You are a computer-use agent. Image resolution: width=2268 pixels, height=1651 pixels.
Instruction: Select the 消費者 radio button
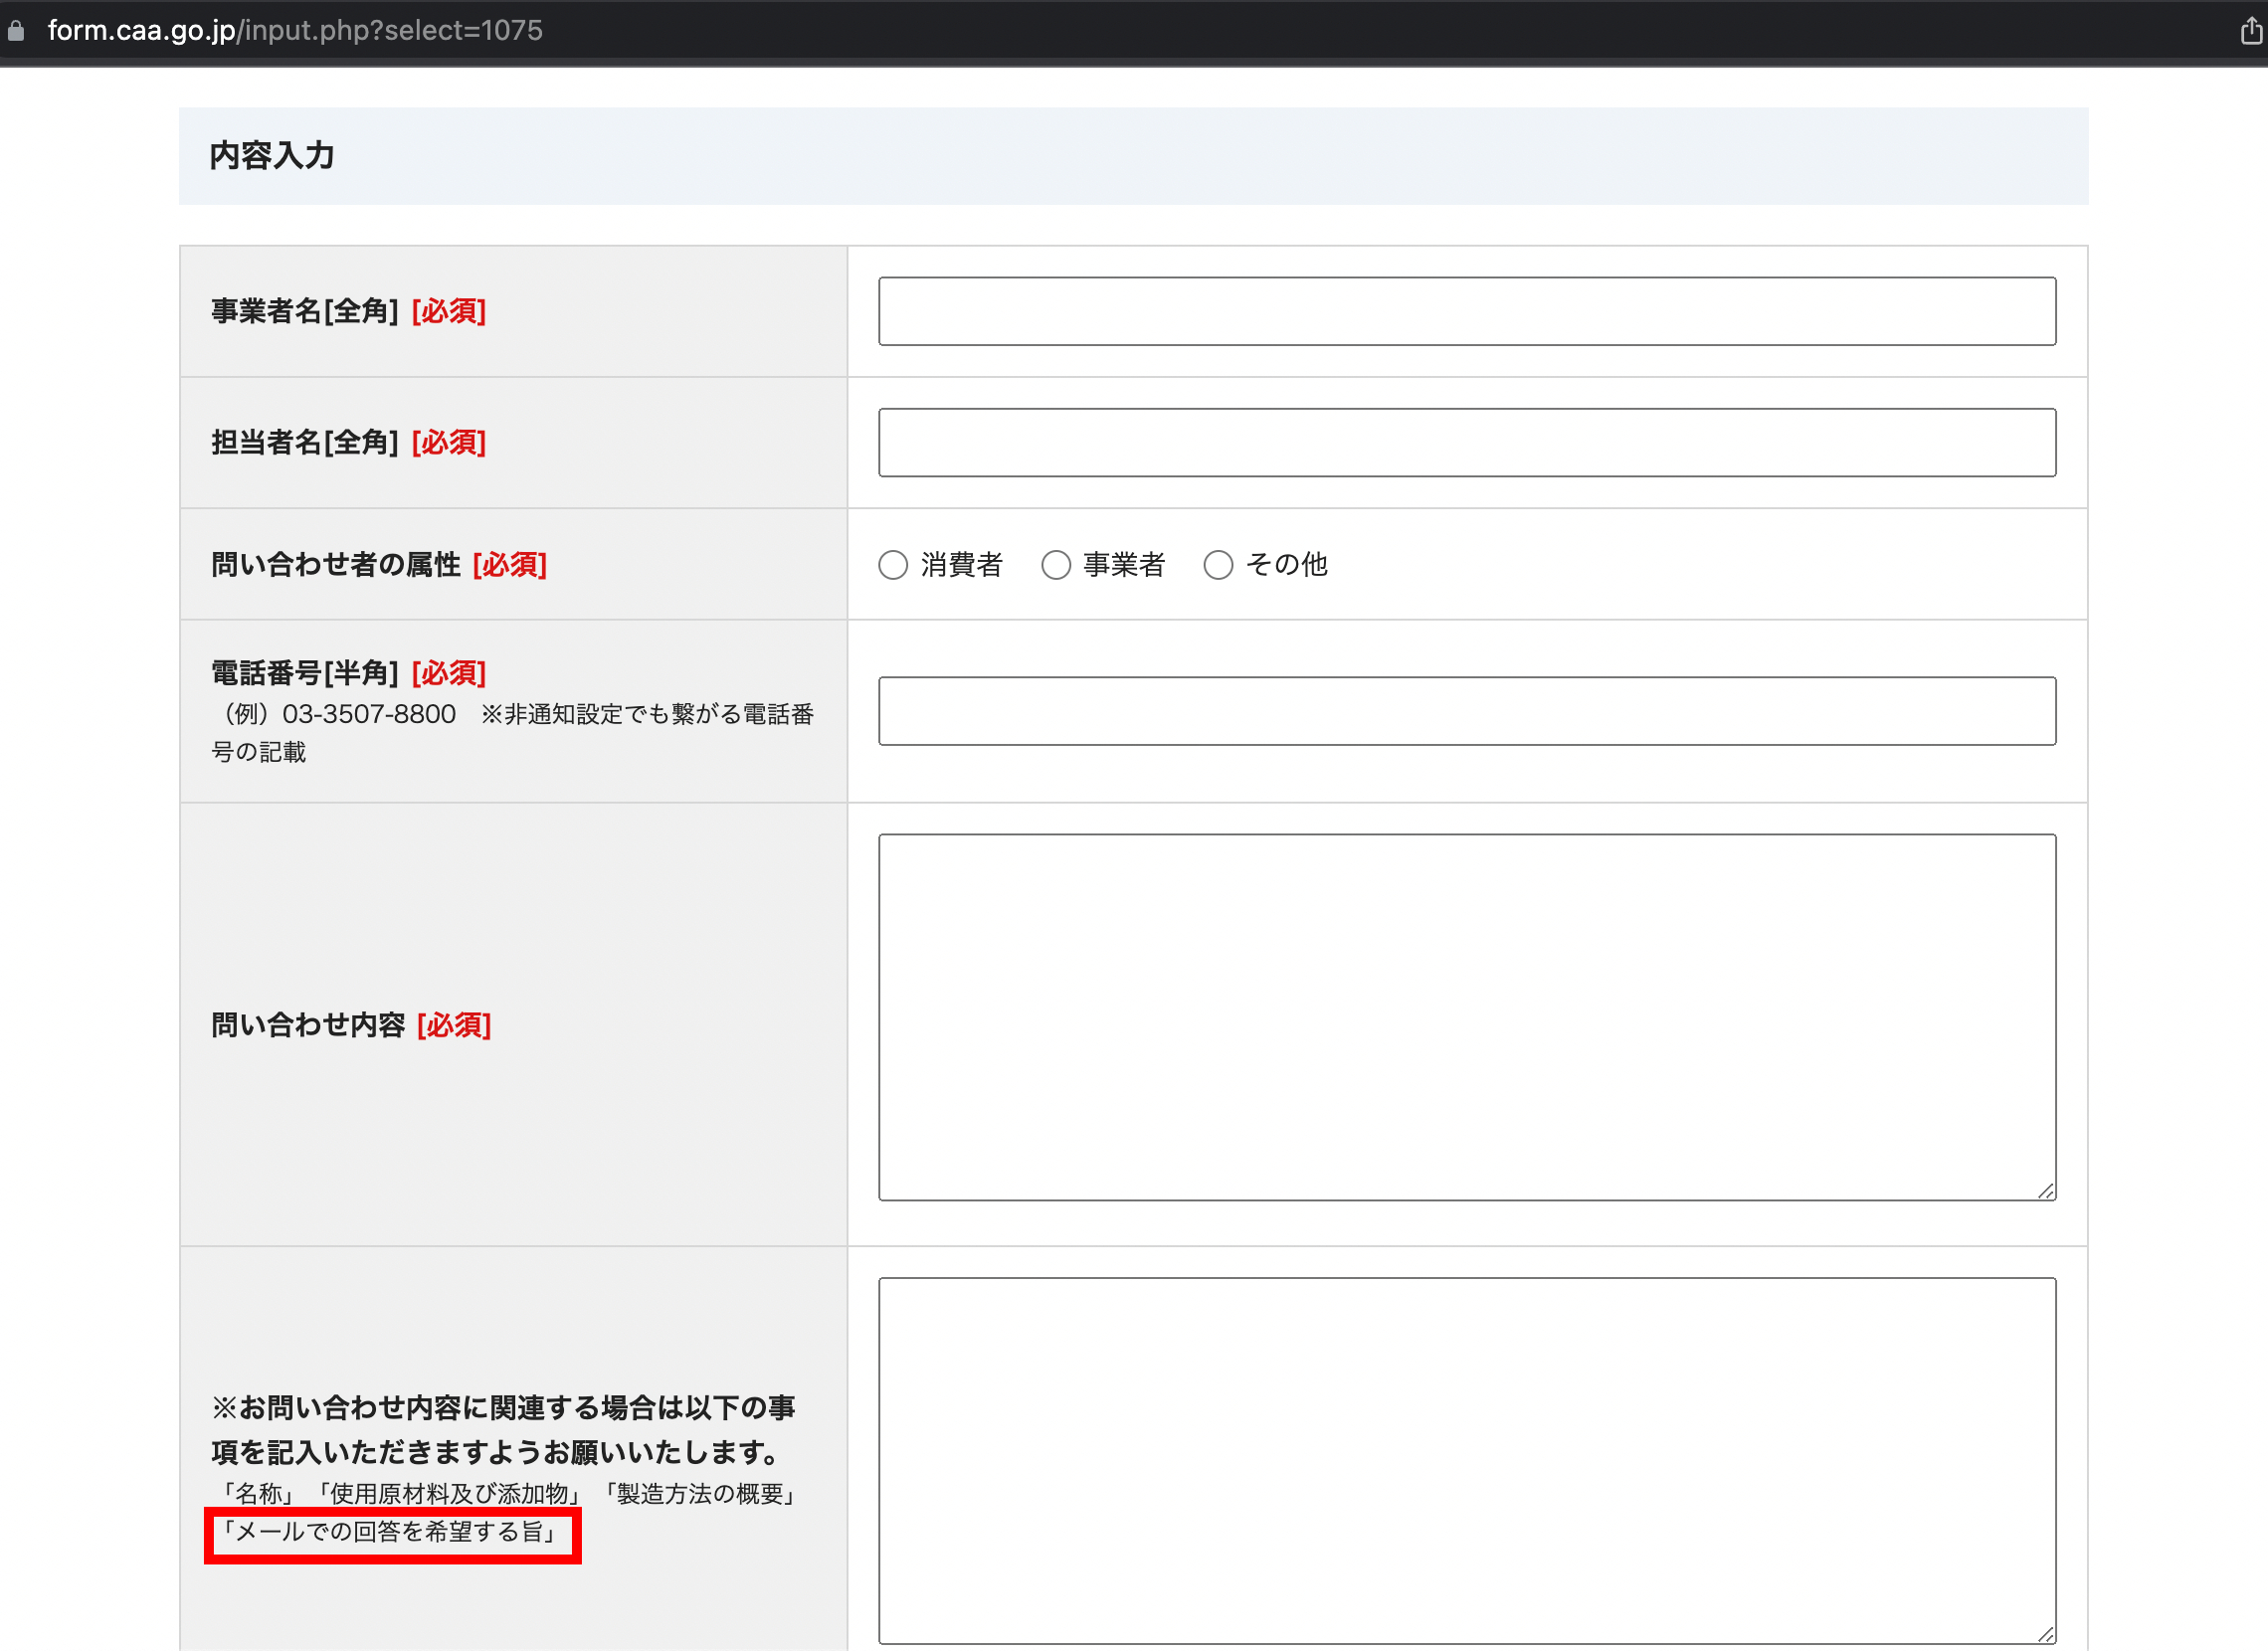point(893,565)
